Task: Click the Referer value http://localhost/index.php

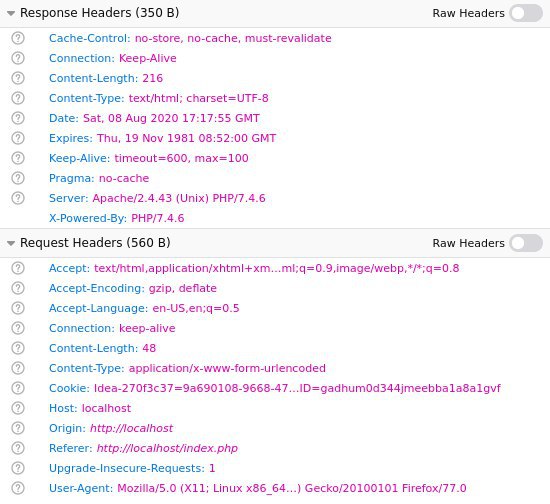Action: pyautogui.click(x=167, y=448)
